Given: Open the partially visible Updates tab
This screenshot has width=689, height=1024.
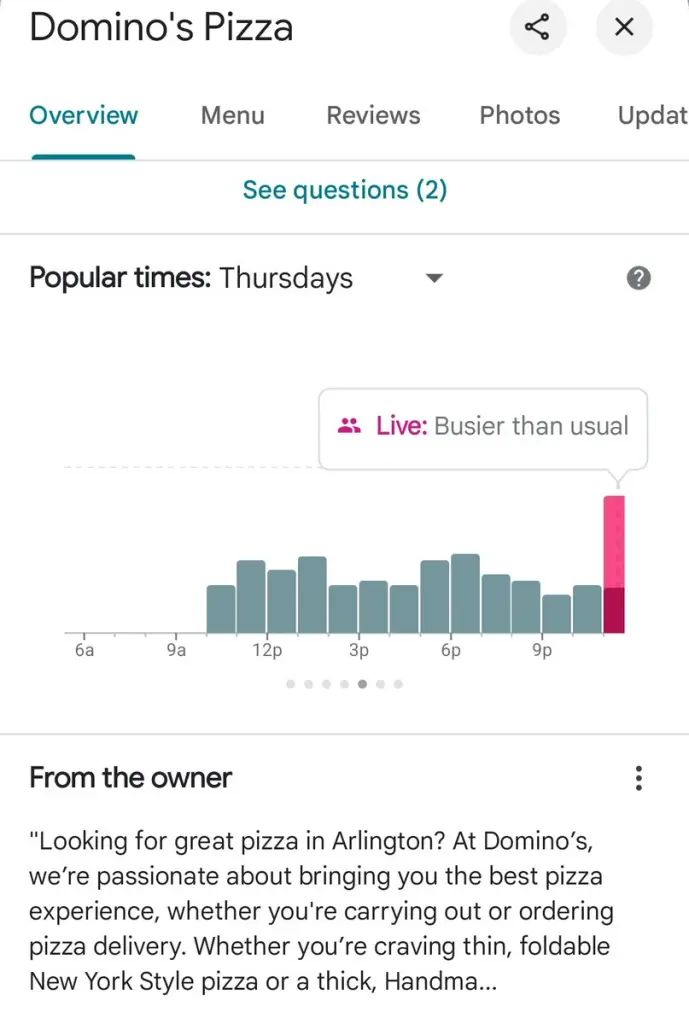Looking at the screenshot, I should (x=652, y=115).
